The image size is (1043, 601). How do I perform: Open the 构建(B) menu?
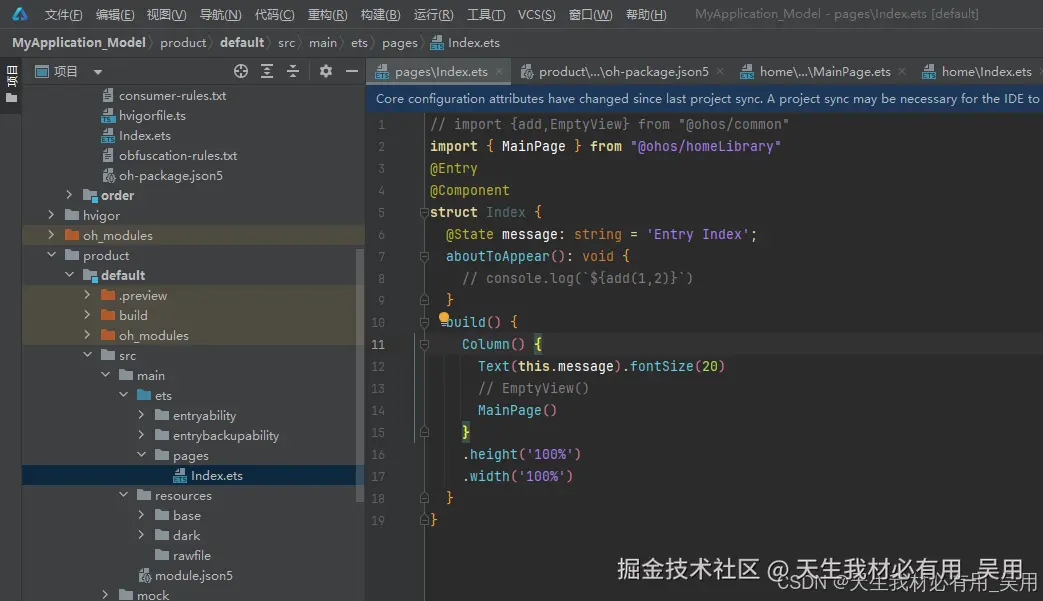(x=380, y=15)
